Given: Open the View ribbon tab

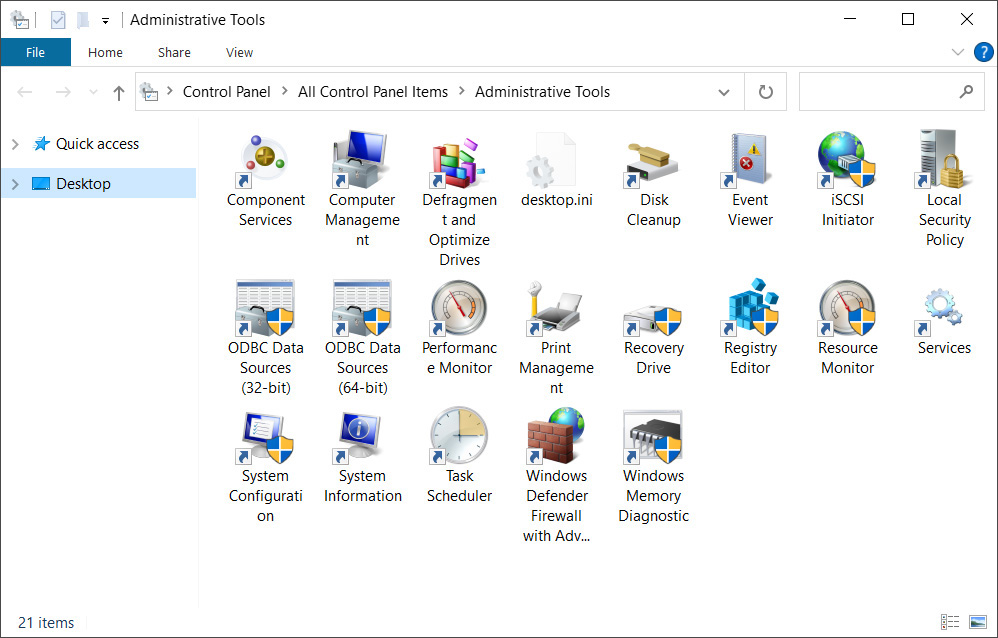Looking at the screenshot, I should 239,52.
